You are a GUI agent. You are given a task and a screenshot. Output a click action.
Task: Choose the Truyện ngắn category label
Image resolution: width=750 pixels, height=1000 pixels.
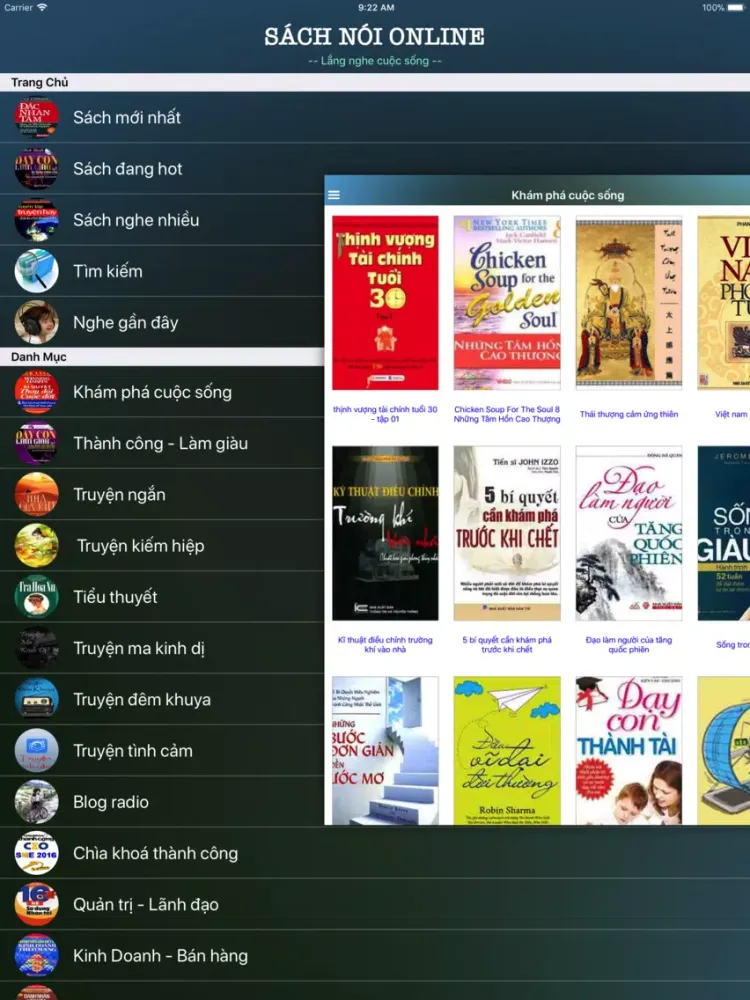[x=119, y=494]
